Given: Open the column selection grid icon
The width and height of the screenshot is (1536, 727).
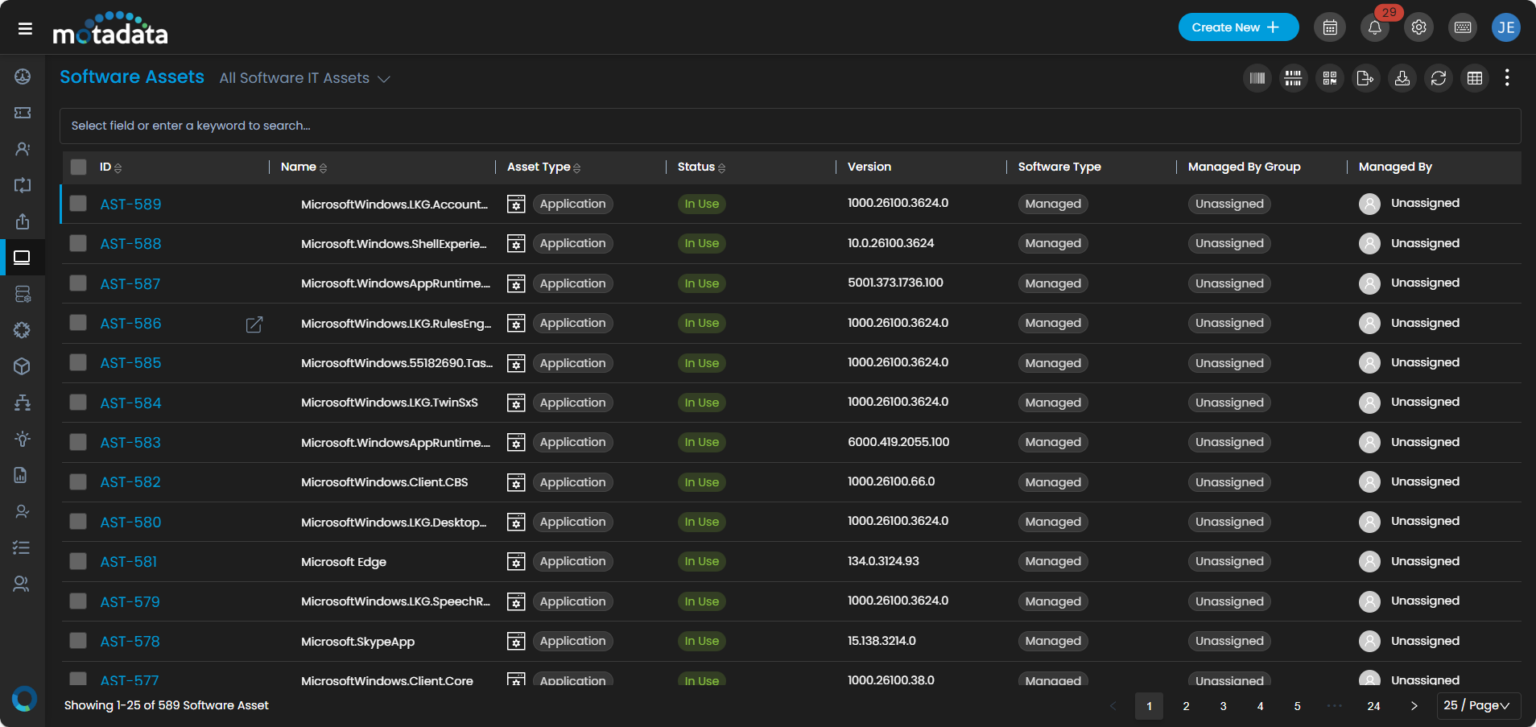Looking at the screenshot, I should [x=1474, y=78].
